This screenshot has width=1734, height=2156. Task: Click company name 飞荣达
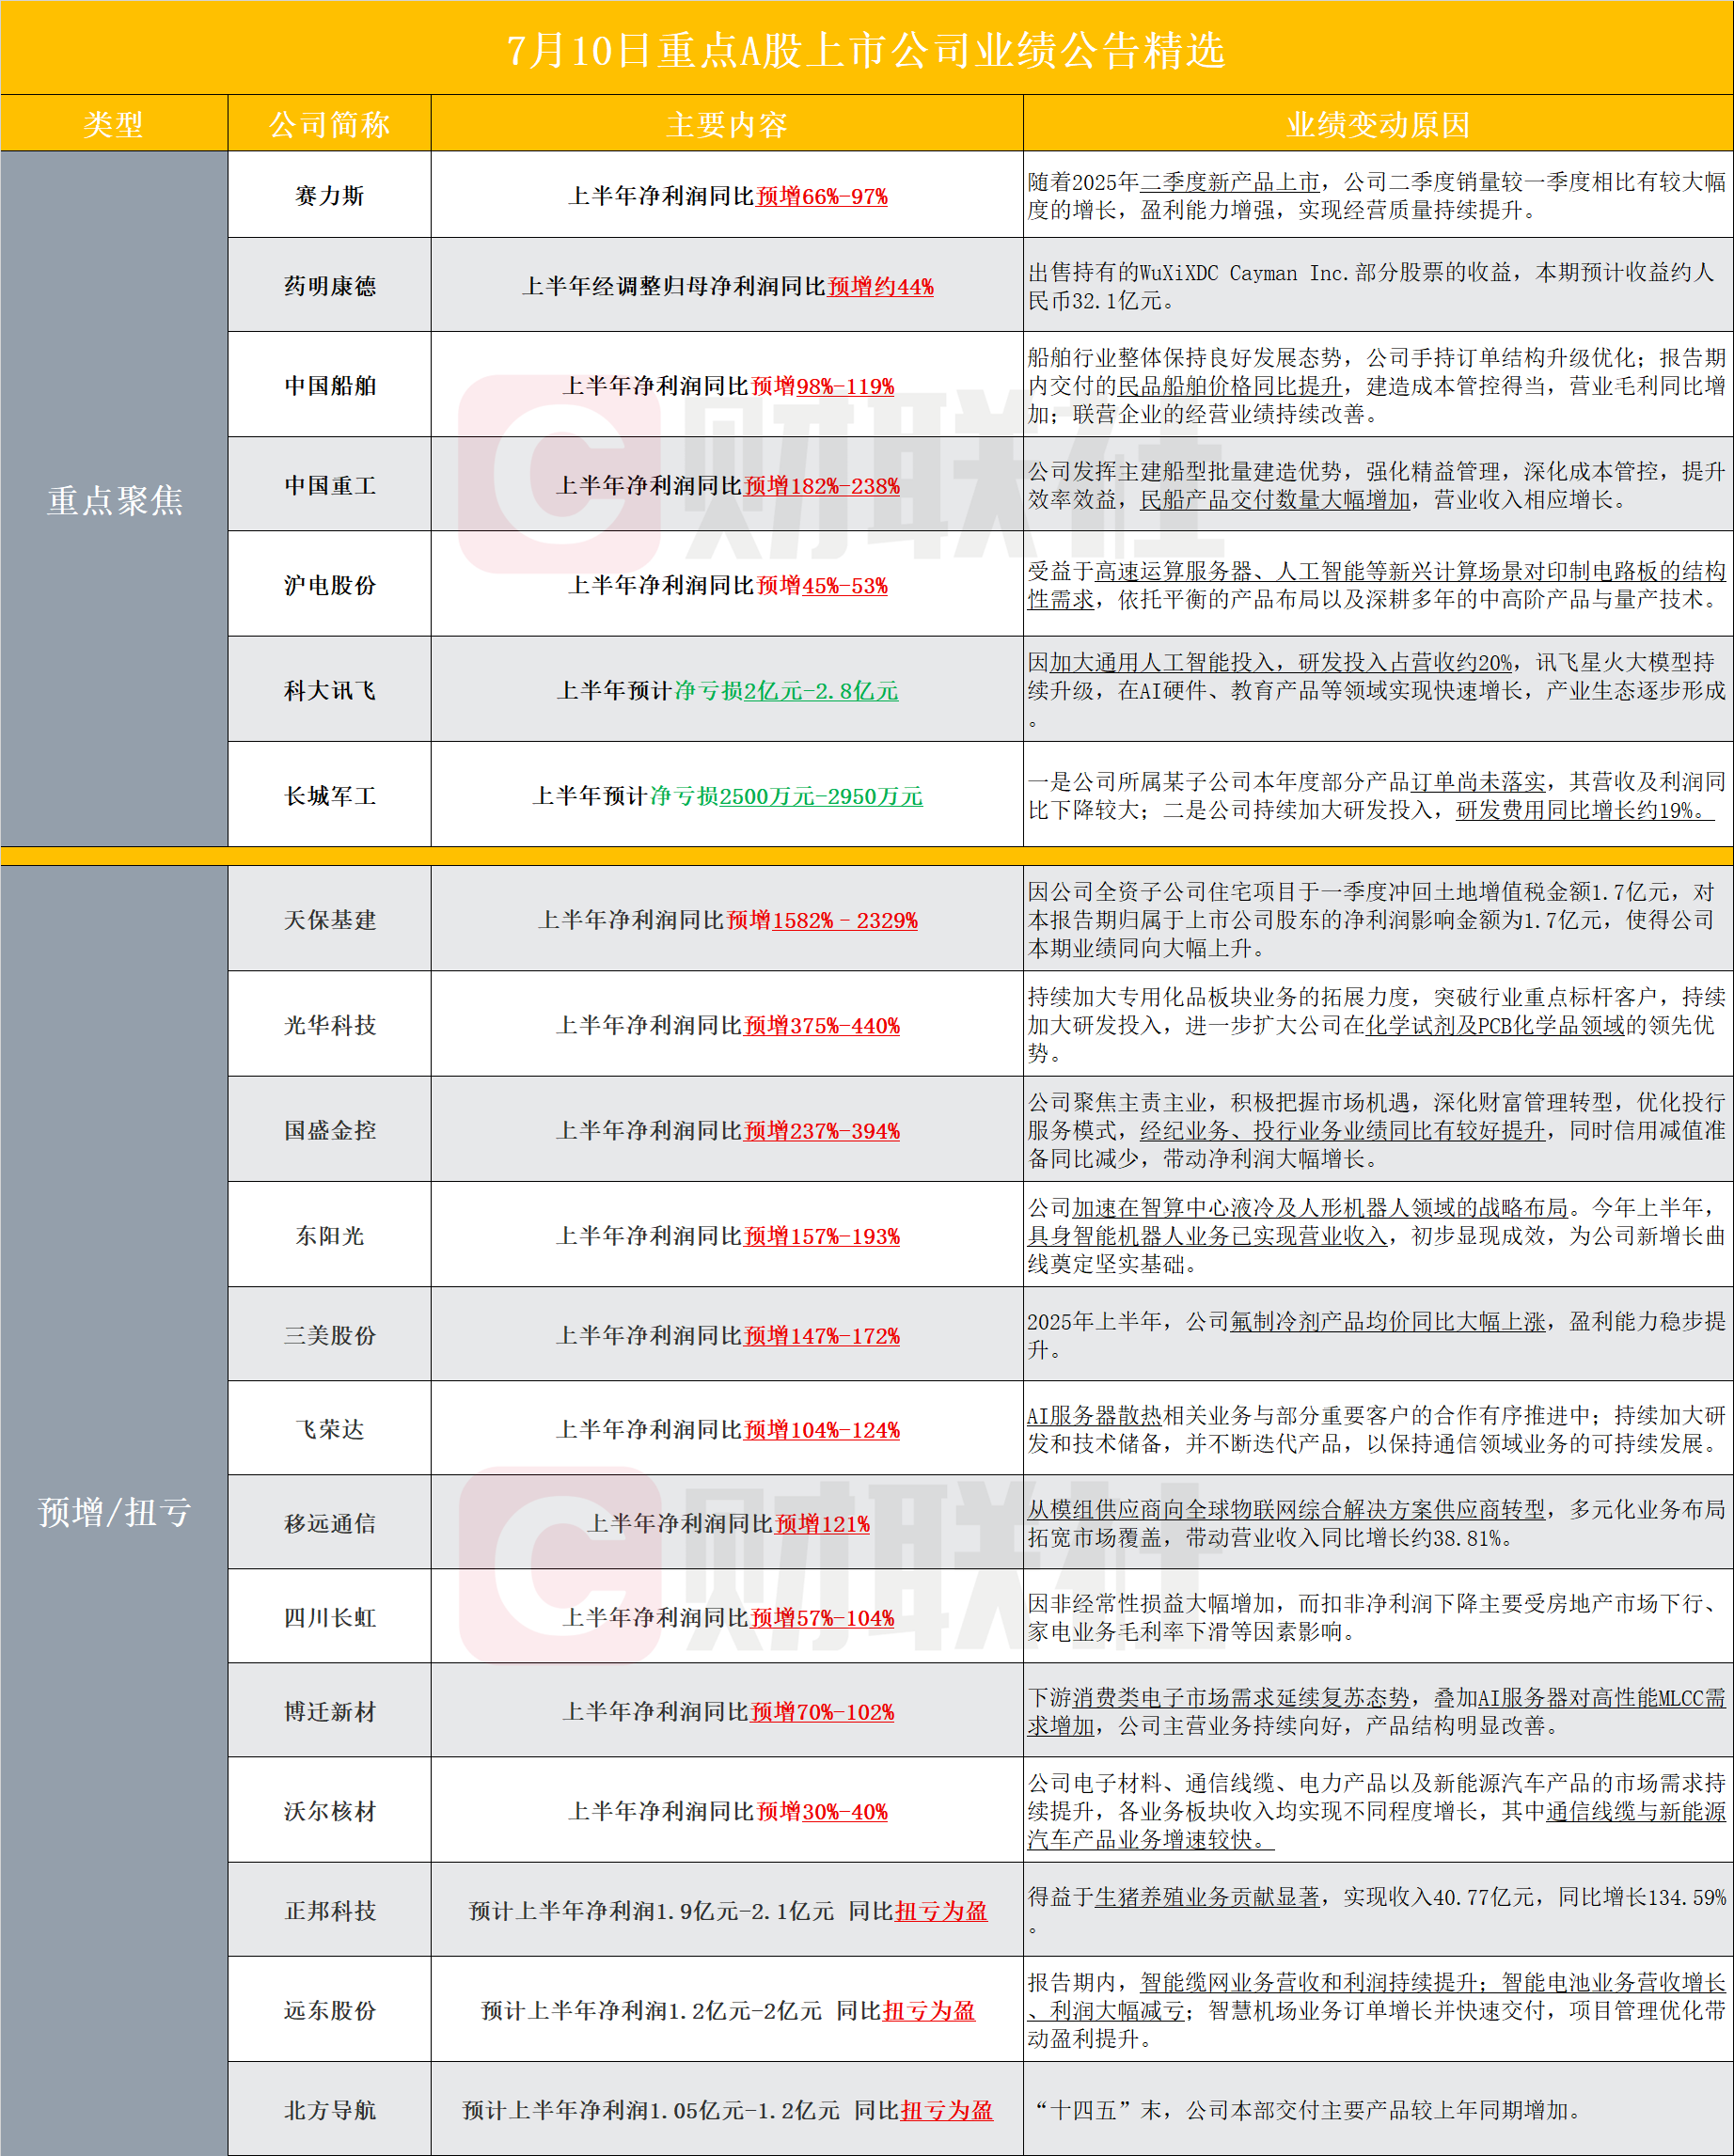tap(329, 1429)
